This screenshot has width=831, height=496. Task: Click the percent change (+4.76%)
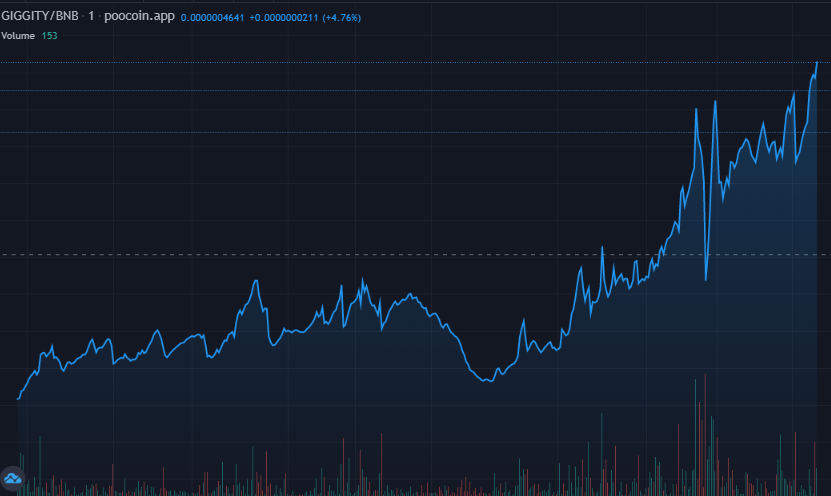click(x=342, y=17)
